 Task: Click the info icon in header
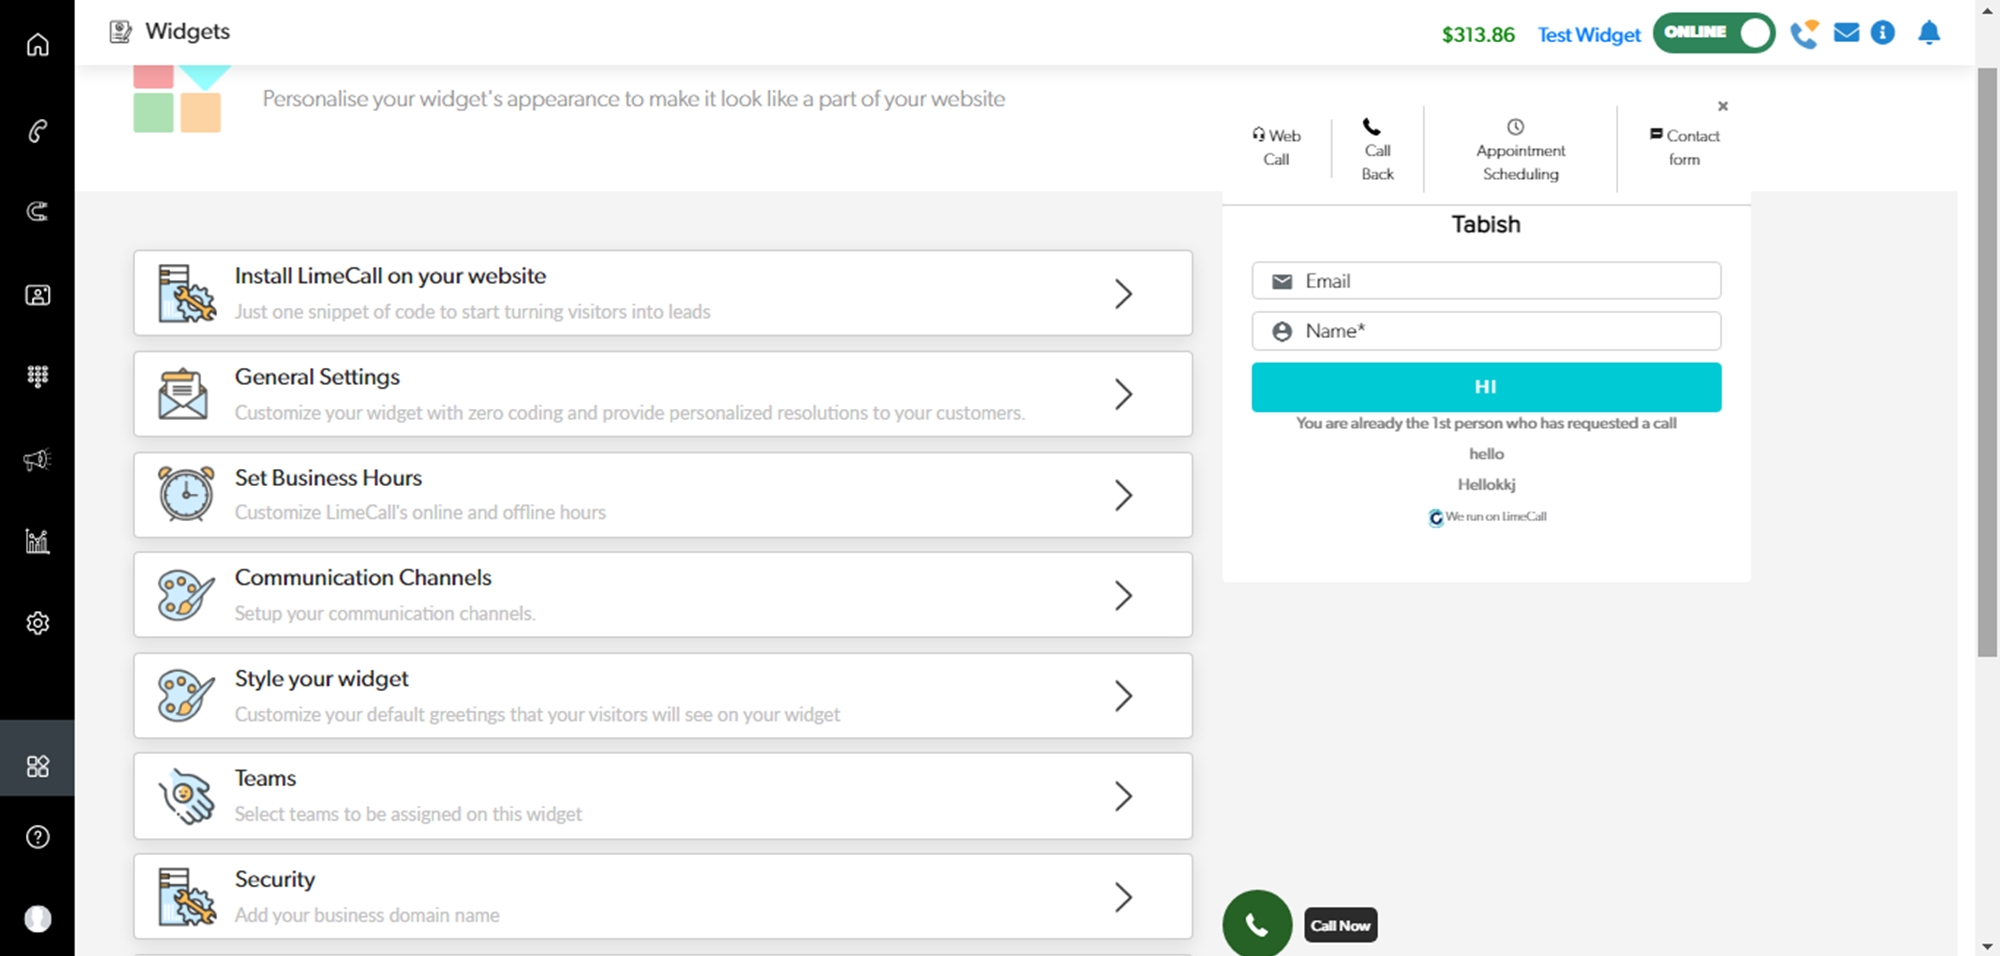tap(1883, 33)
